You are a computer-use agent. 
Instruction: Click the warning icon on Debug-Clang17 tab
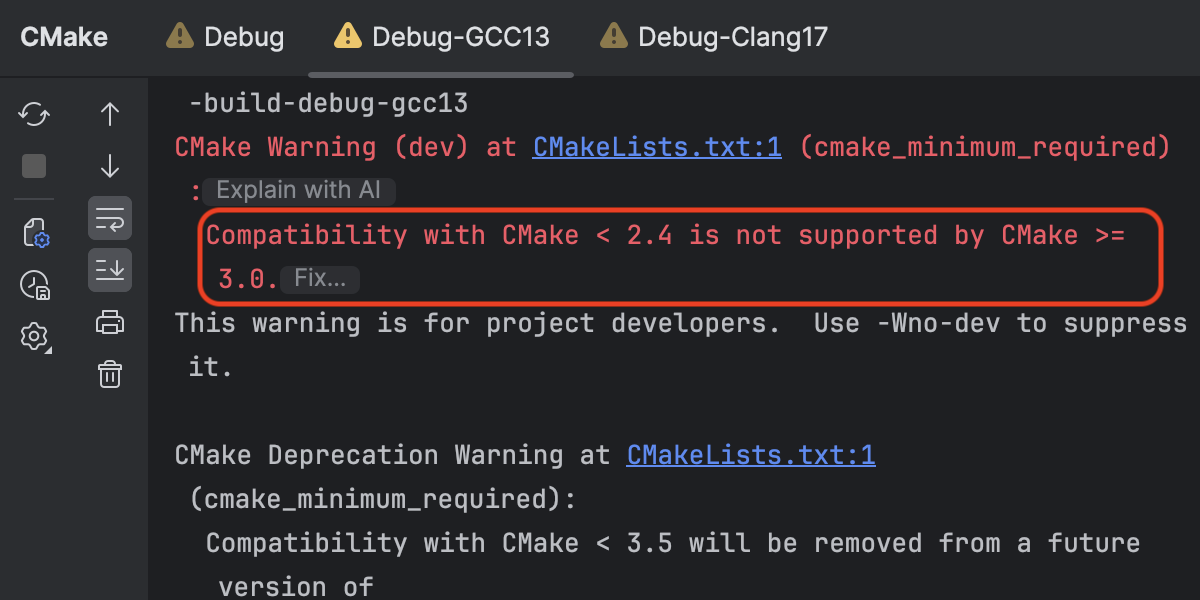(613, 38)
